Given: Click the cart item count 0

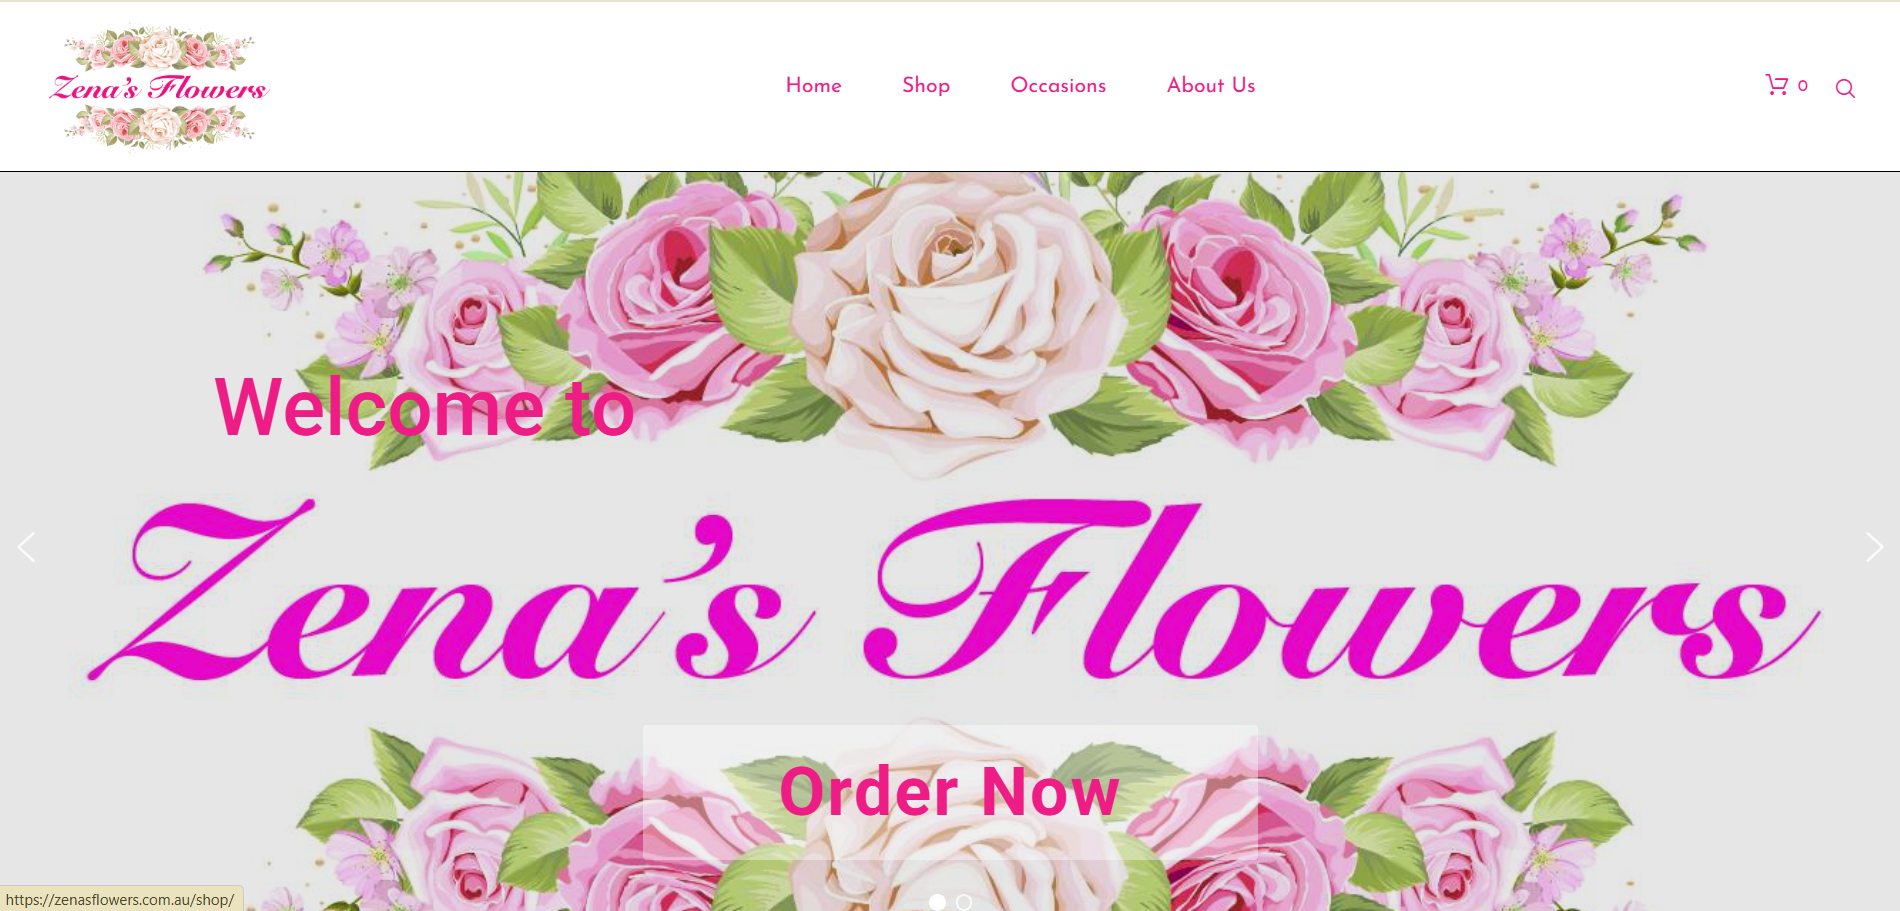Looking at the screenshot, I should tap(1803, 86).
